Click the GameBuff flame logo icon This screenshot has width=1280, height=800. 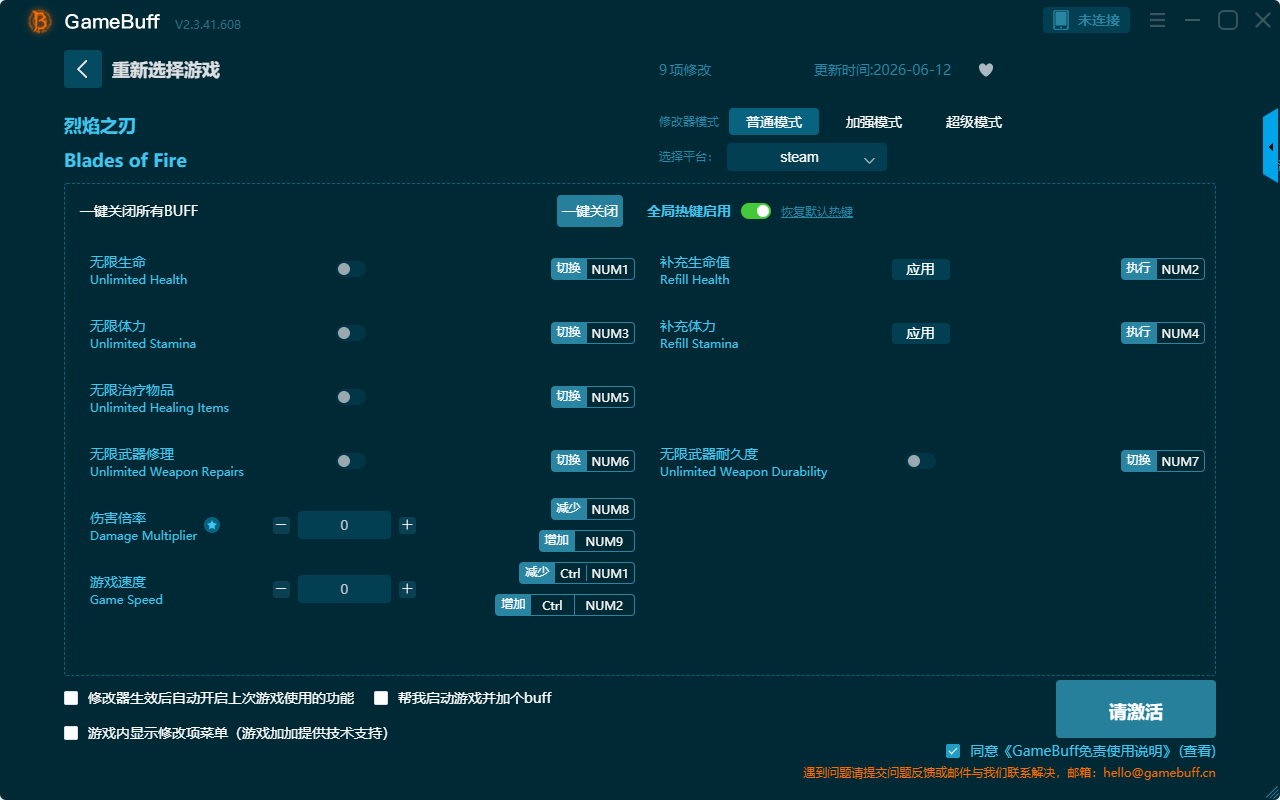click(x=40, y=21)
